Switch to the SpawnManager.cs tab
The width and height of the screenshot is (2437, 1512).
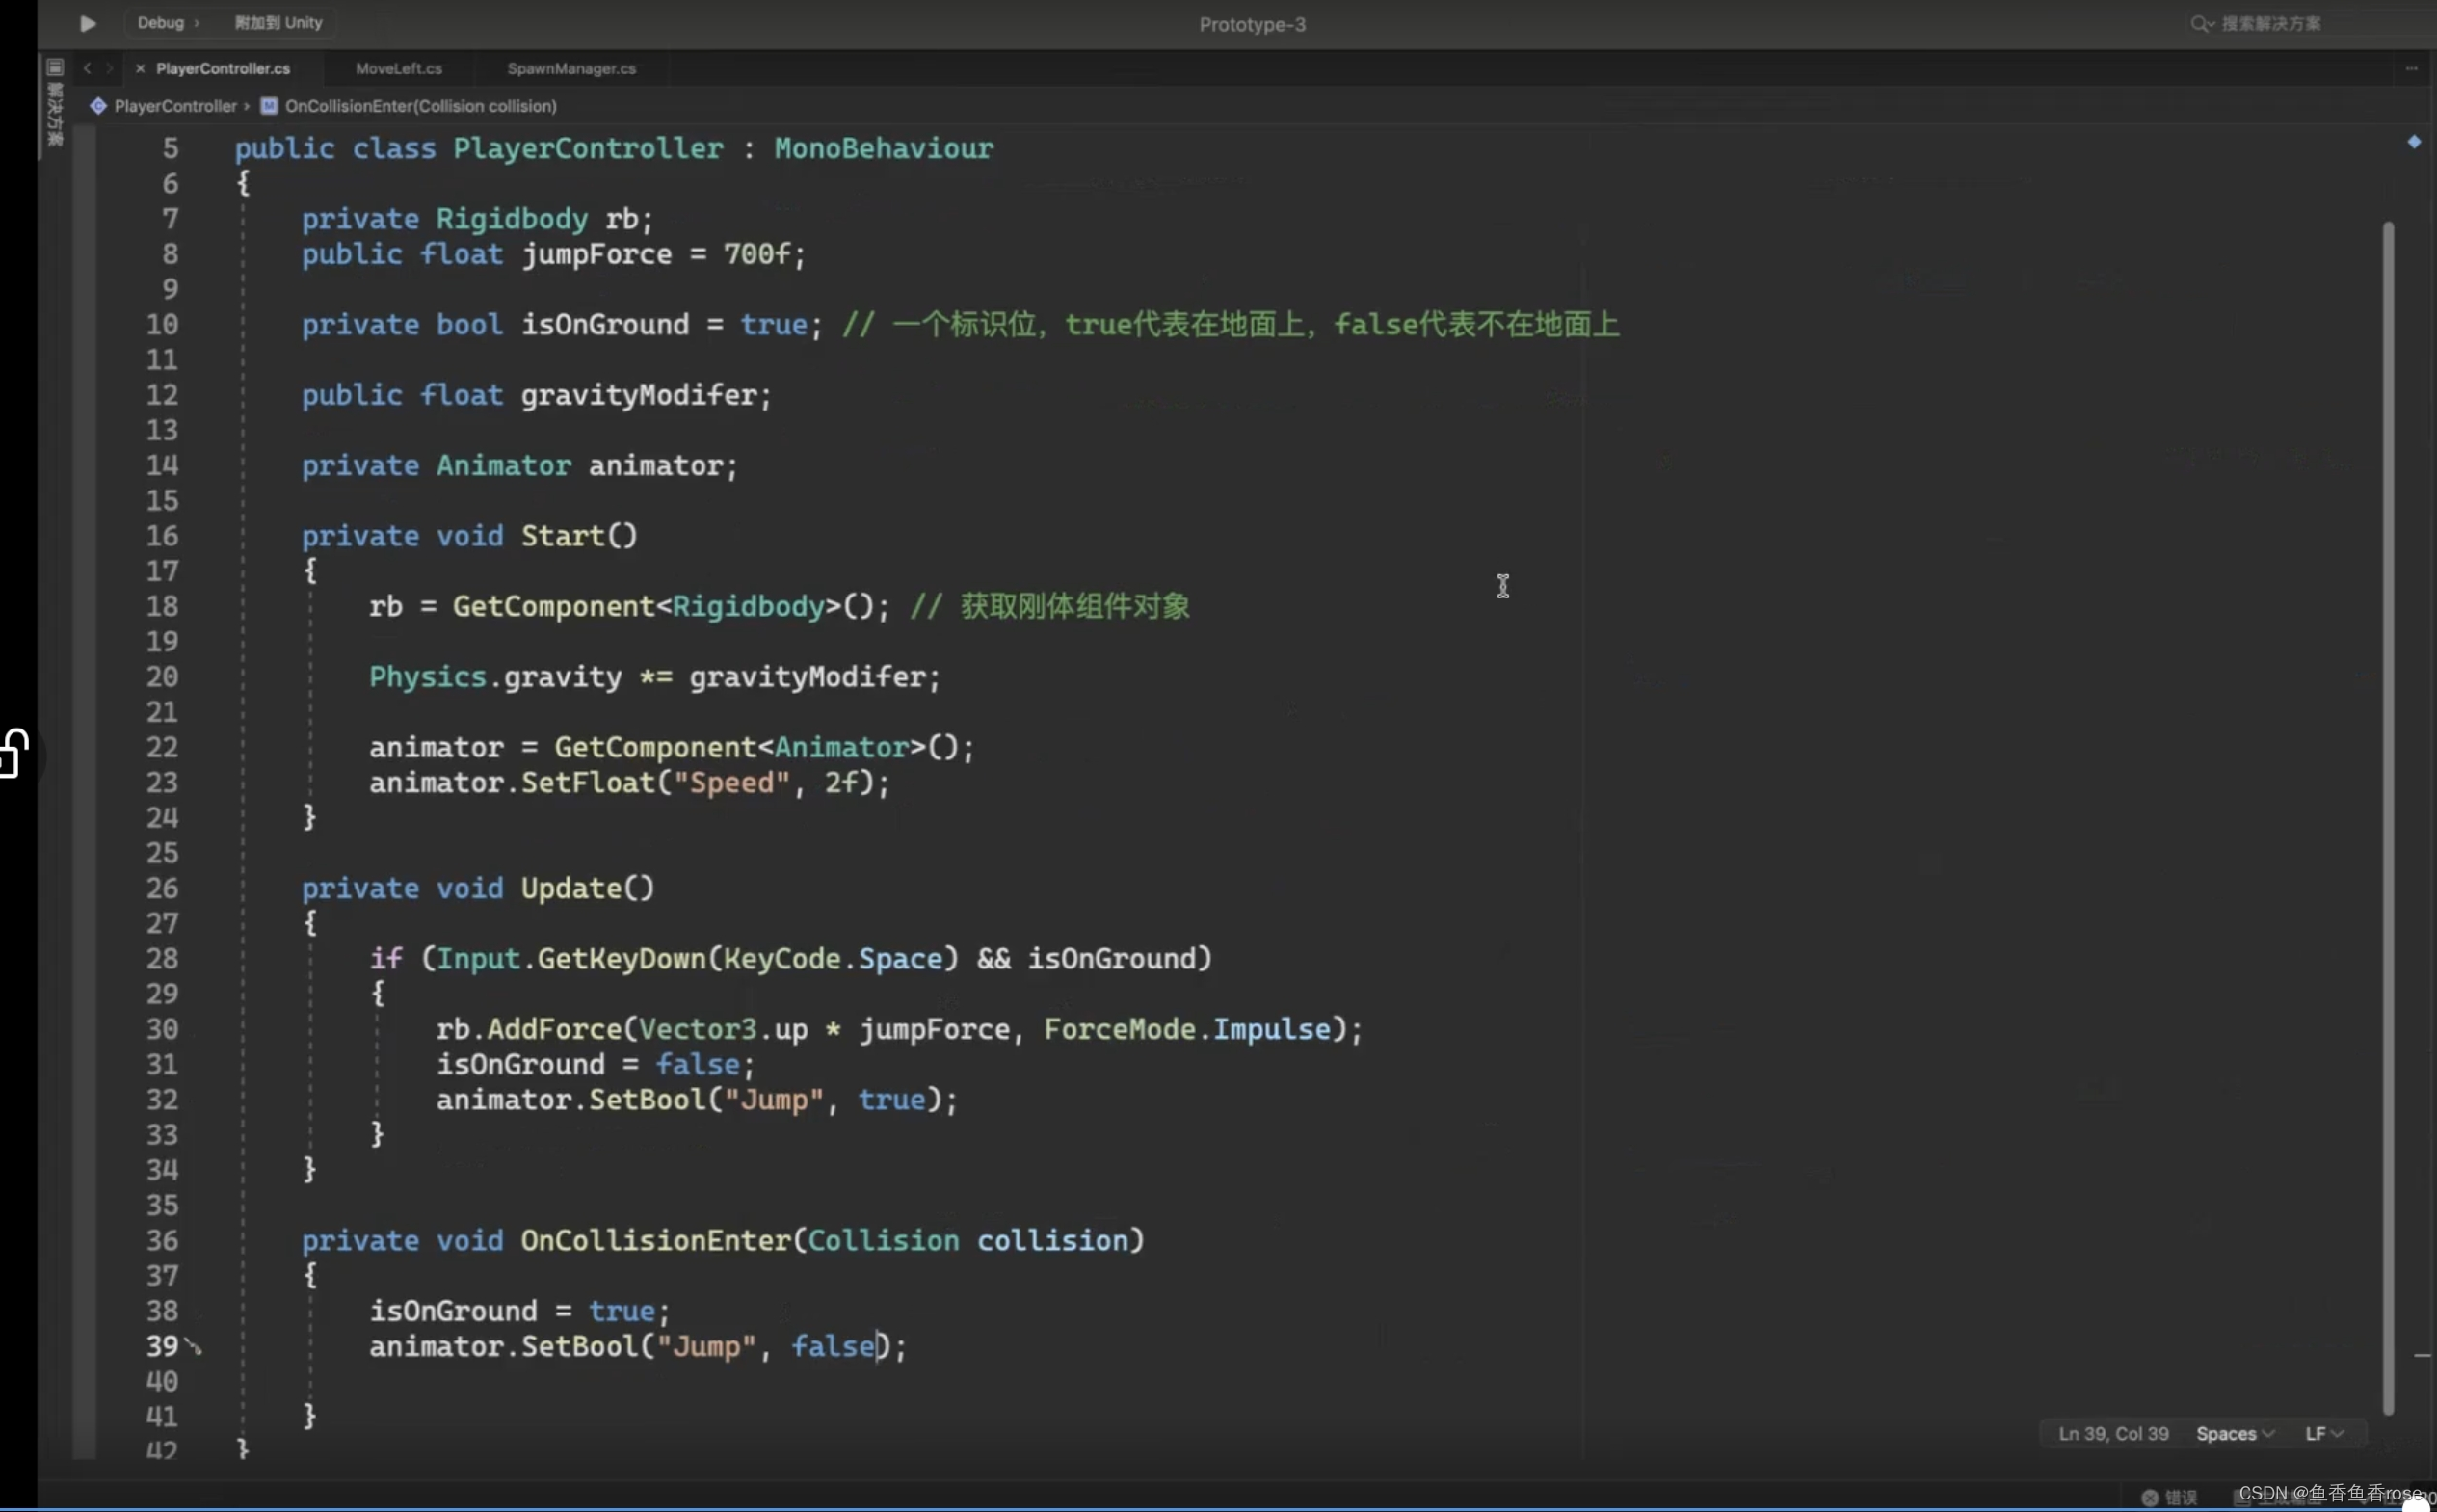(571, 68)
